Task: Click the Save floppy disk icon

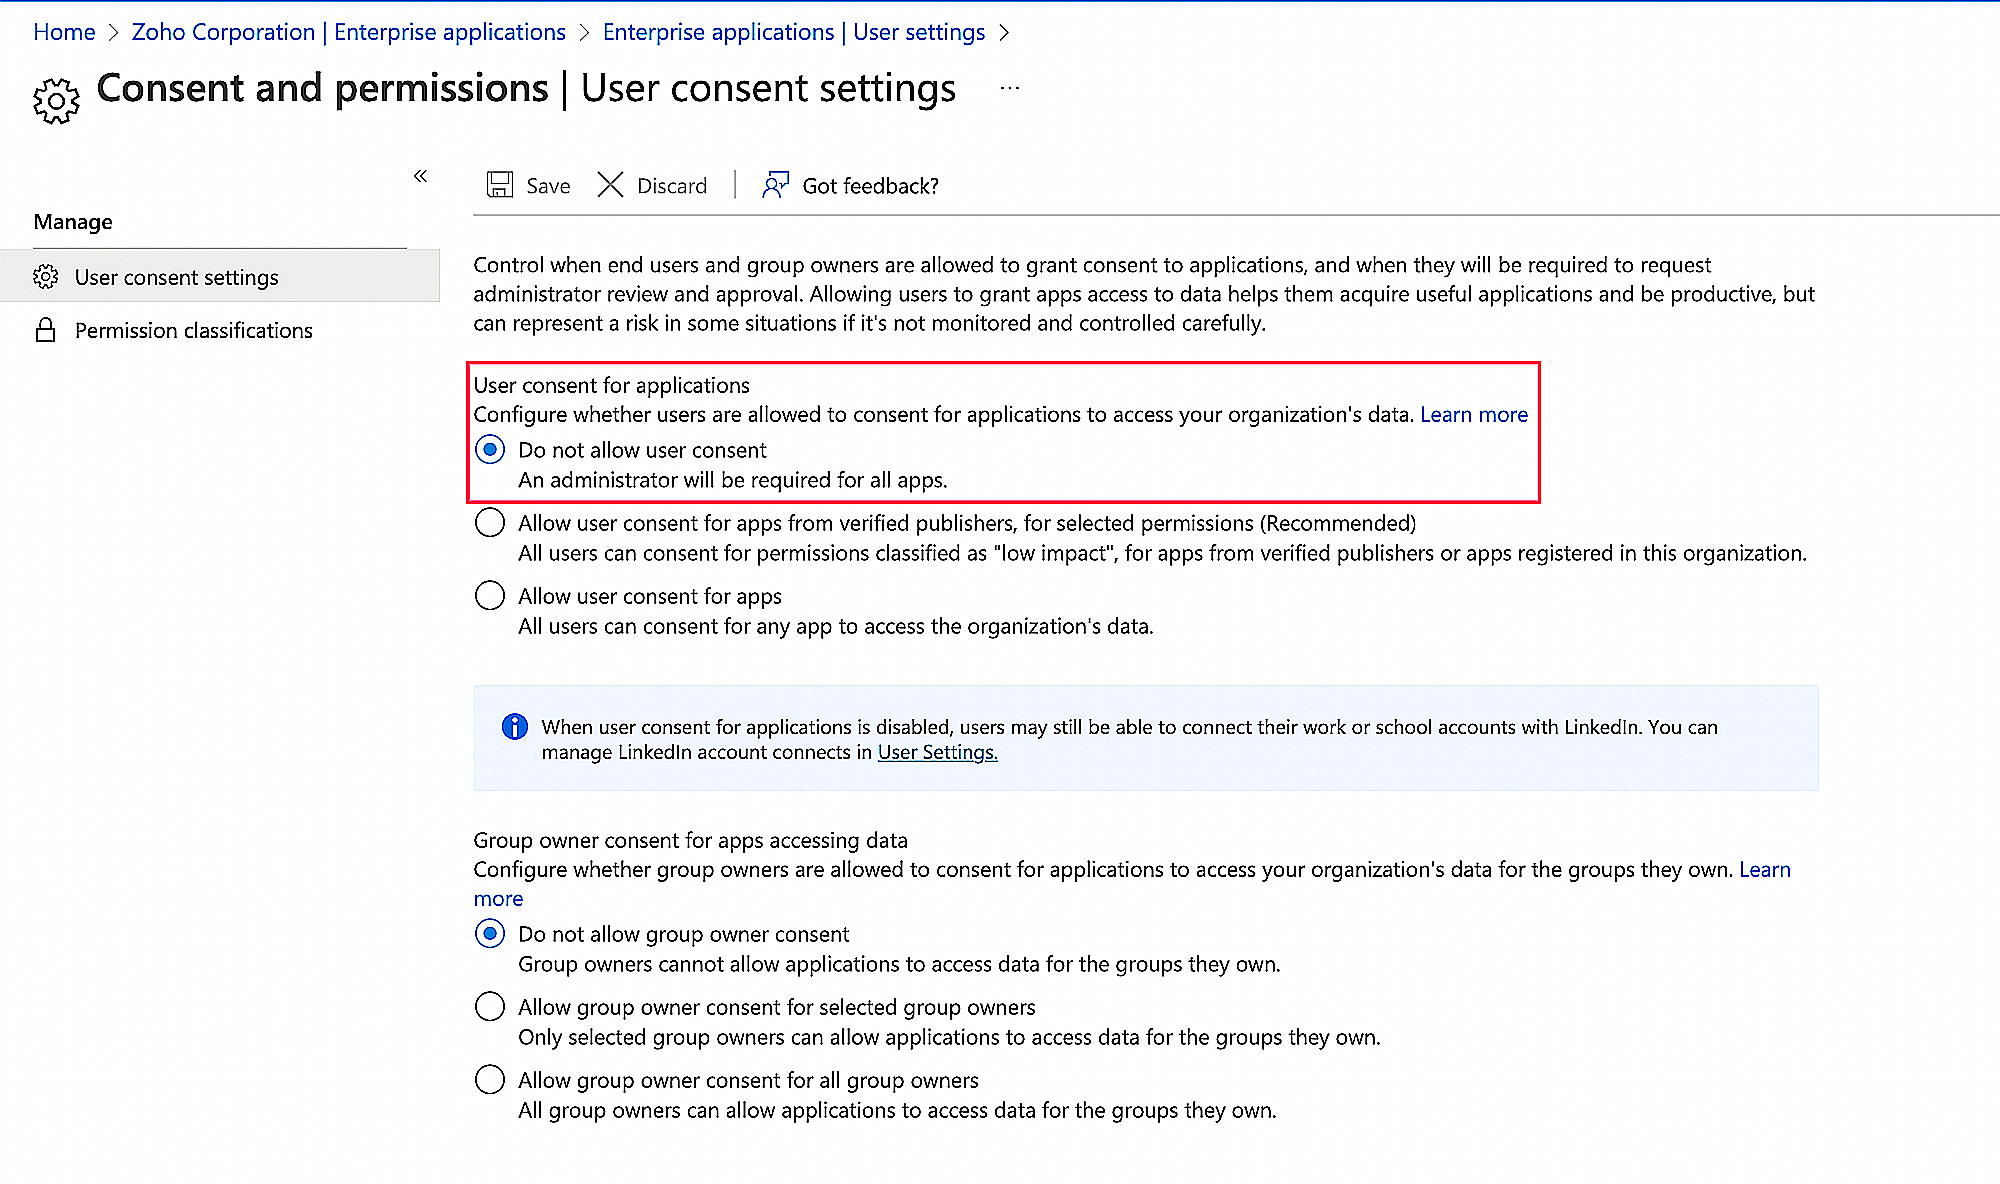Action: click(x=499, y=185)
